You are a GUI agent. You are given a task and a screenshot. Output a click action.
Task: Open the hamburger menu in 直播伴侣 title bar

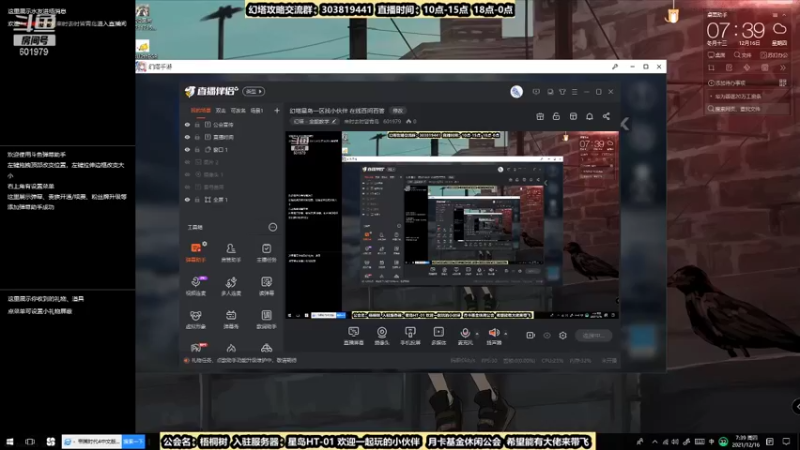click(574, 92)
